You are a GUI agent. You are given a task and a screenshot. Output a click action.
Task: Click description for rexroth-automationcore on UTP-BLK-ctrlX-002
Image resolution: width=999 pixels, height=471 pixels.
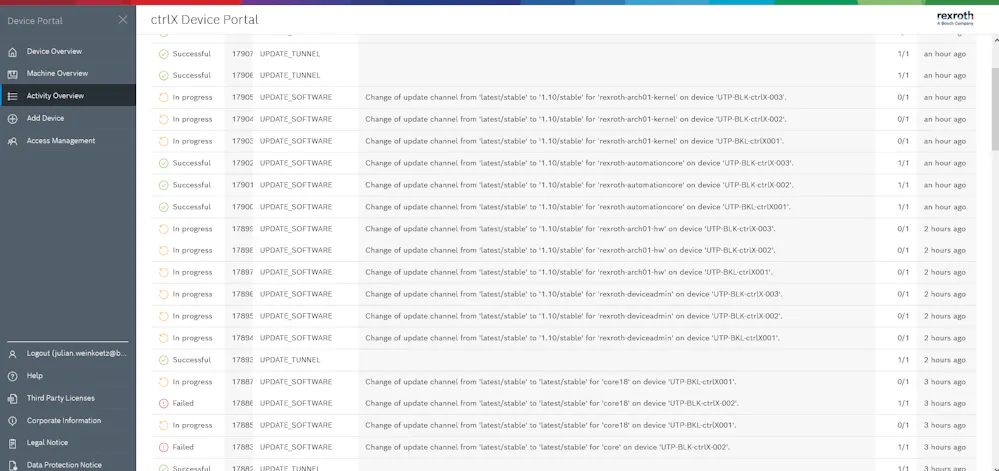coord(579,185)
